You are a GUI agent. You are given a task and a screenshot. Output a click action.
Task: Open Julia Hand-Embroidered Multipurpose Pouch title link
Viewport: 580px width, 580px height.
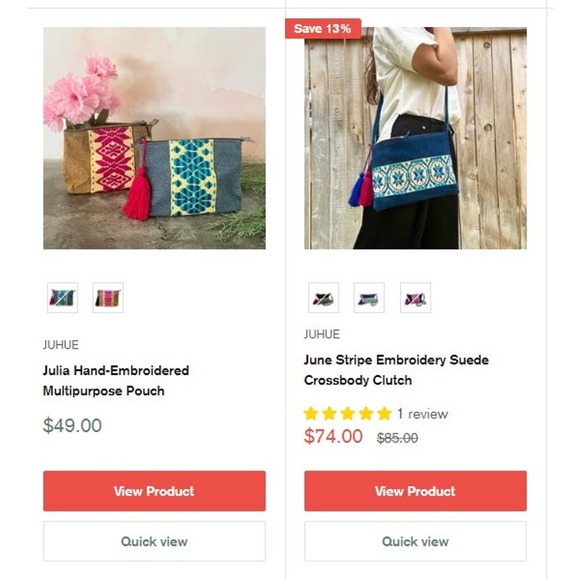click(116, 381)
